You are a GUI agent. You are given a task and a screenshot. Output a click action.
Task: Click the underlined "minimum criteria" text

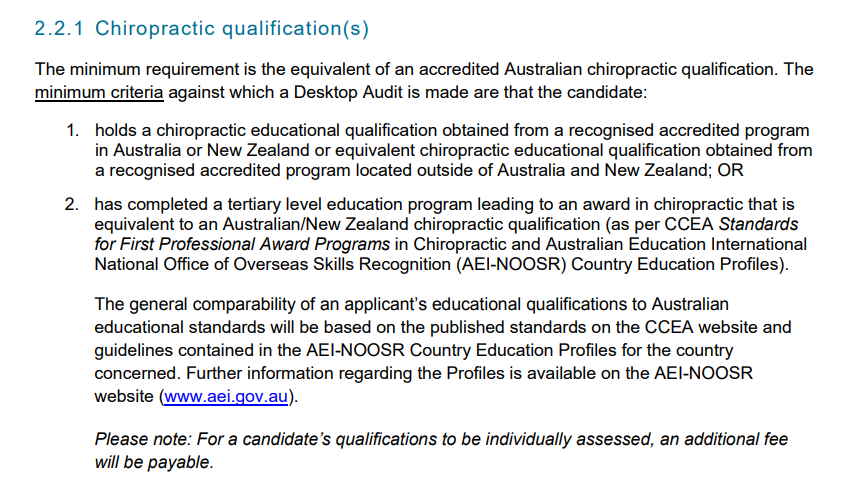point(99,92)
